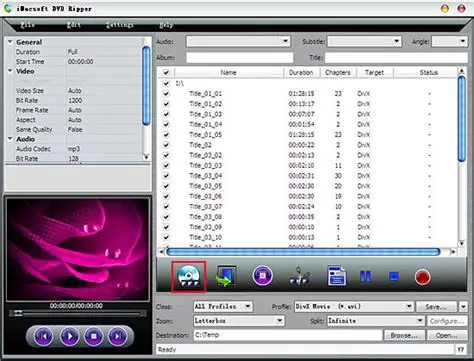Open the Edit menu
This screenshot has width=474, height=361.
(74, 25)
